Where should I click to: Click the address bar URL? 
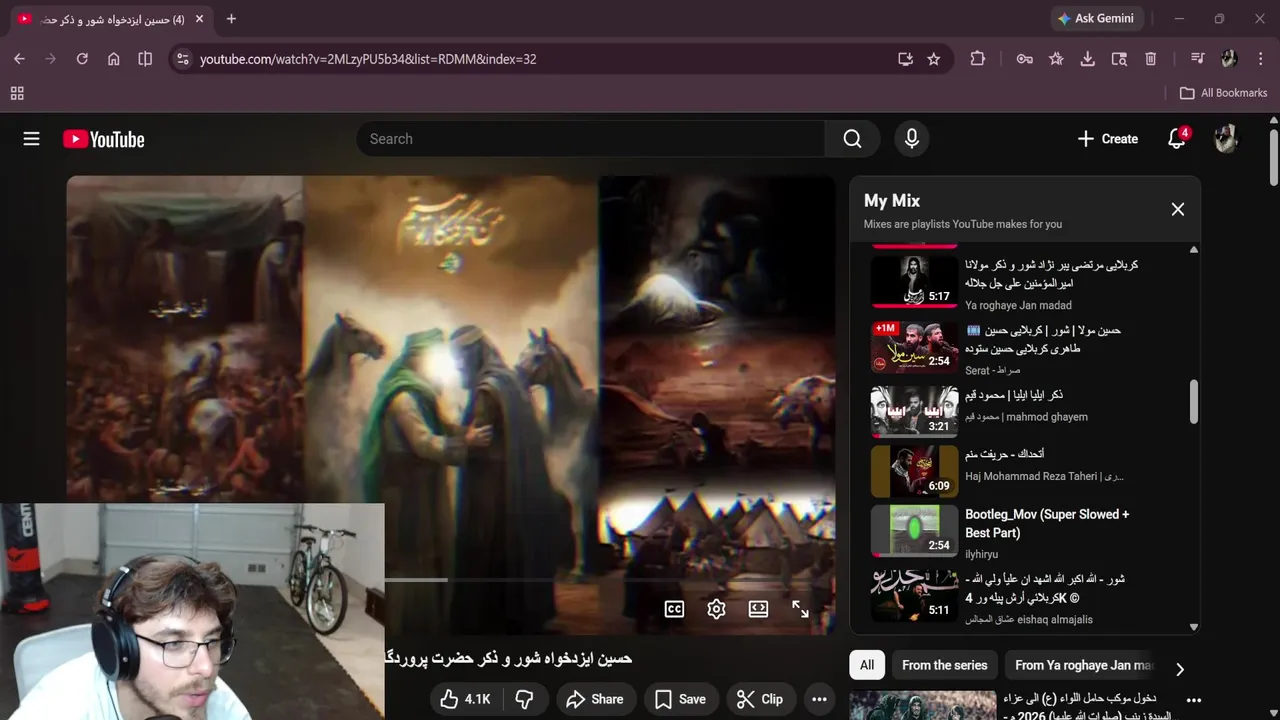click(368, 59)
